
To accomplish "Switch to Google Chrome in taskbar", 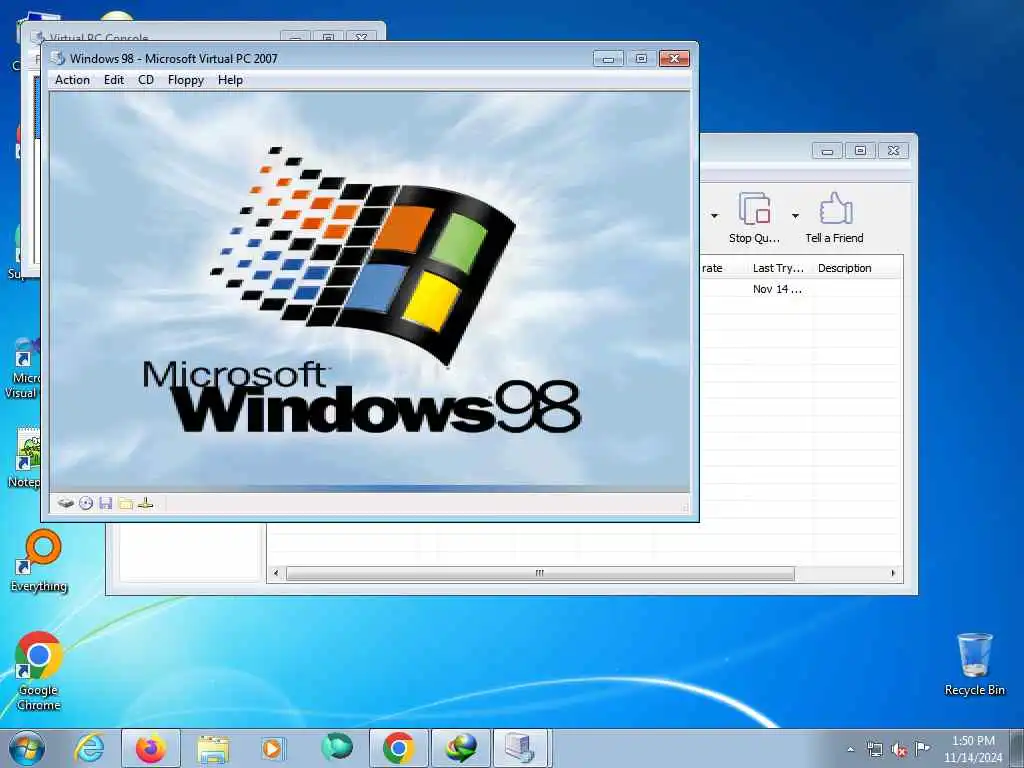I will [x=398, y=748].
